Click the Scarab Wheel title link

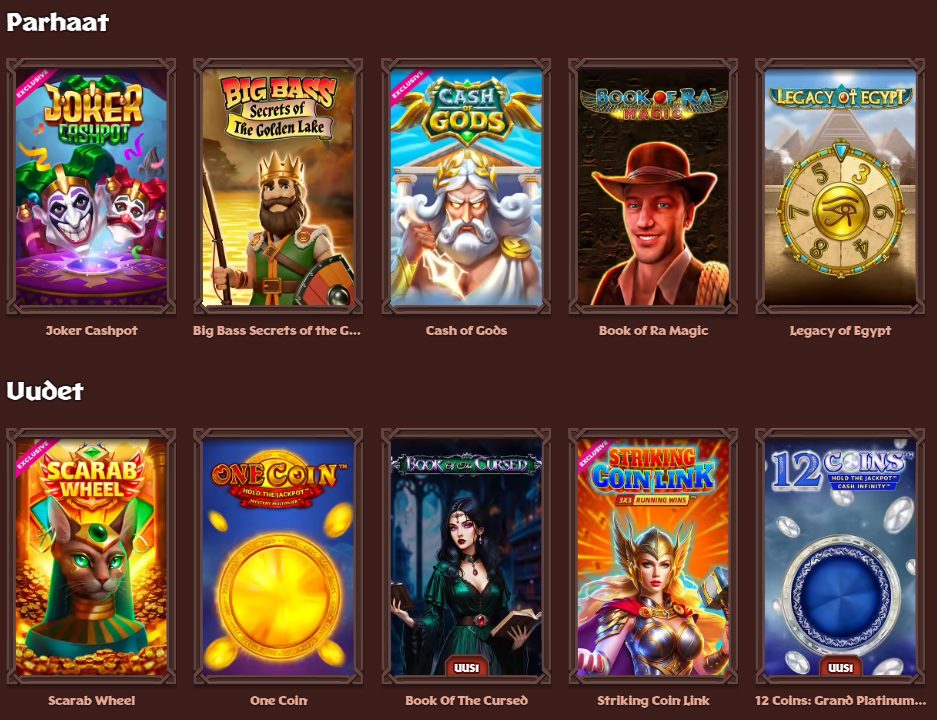tap(91, 700)
